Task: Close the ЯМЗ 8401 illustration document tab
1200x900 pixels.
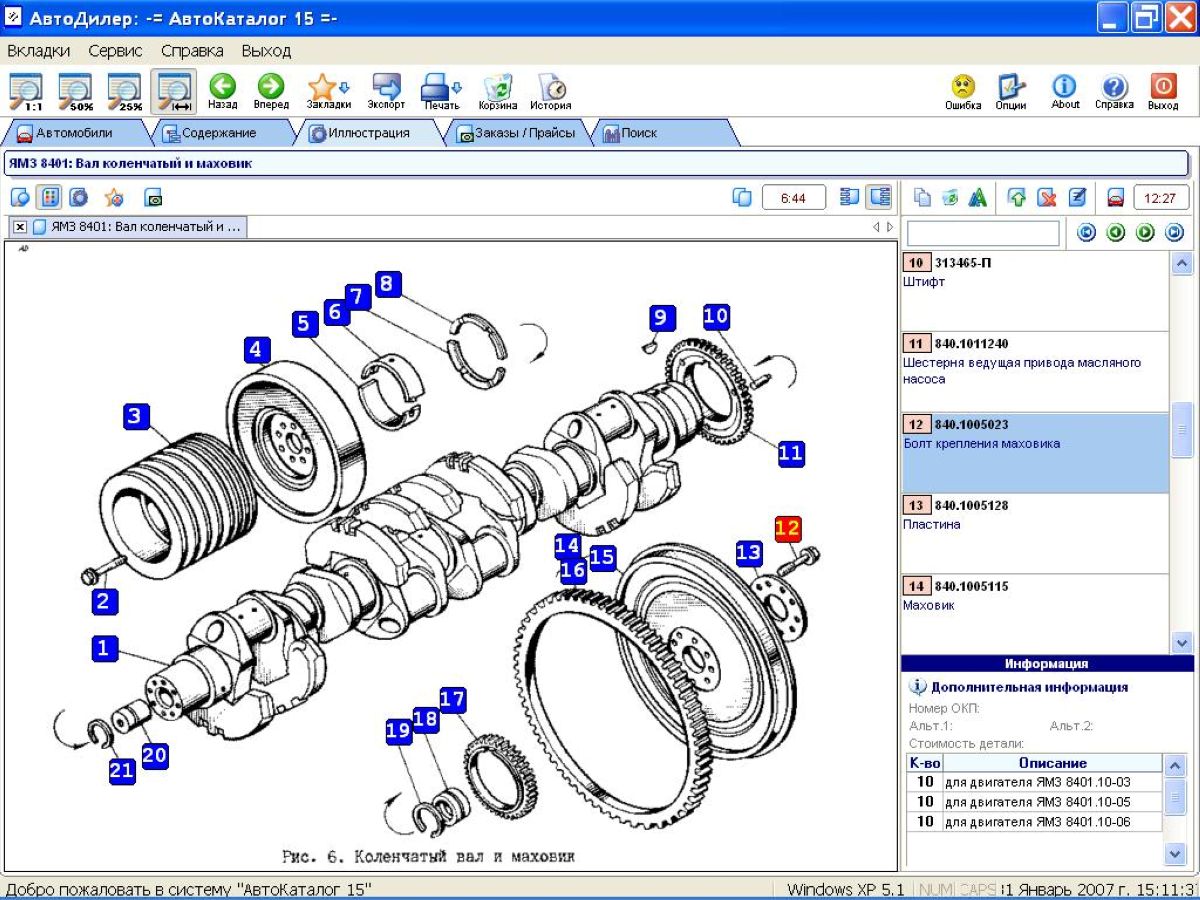Action: [20, 227]
